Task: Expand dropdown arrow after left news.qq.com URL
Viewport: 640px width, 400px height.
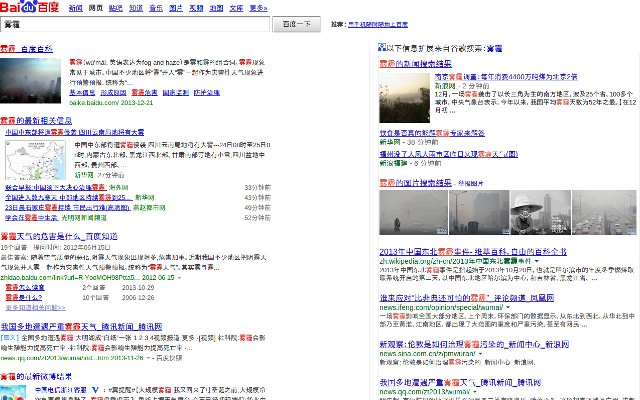Action: click(148, 358)
